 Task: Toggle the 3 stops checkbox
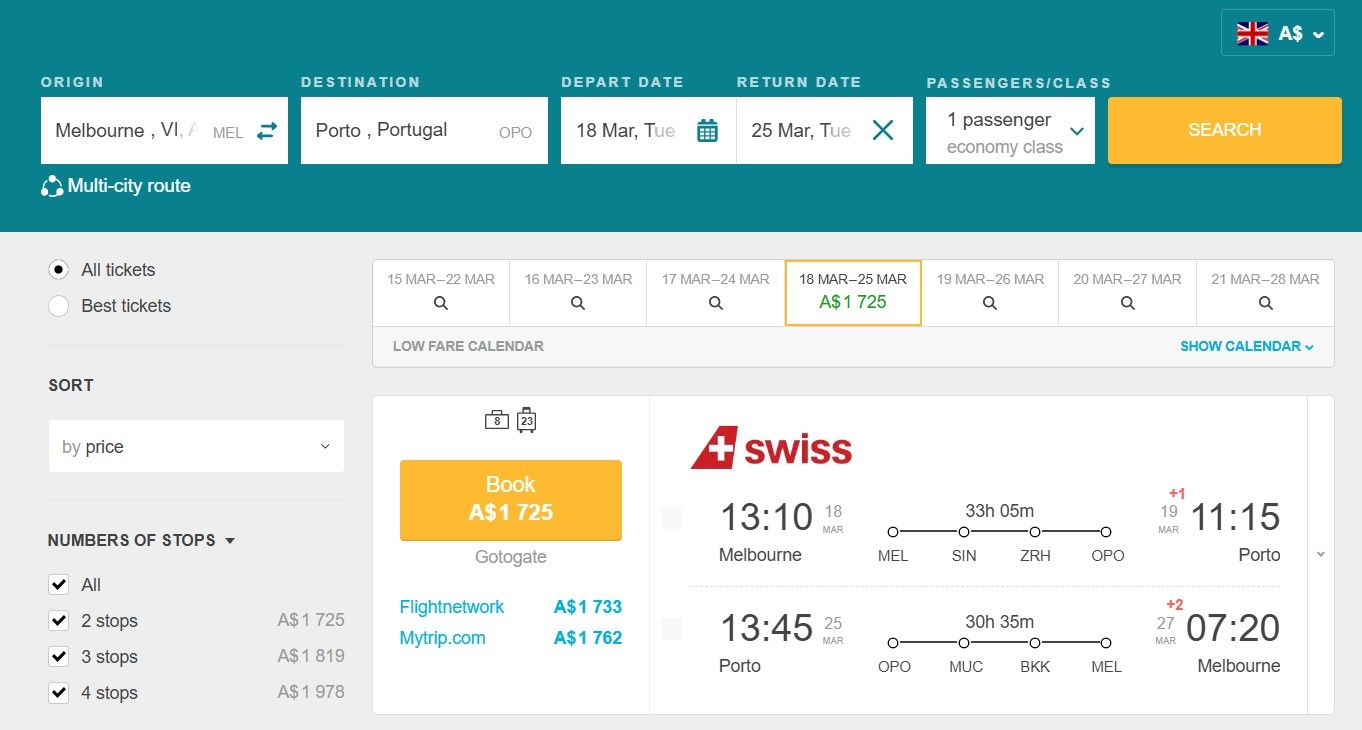point(59,657)
